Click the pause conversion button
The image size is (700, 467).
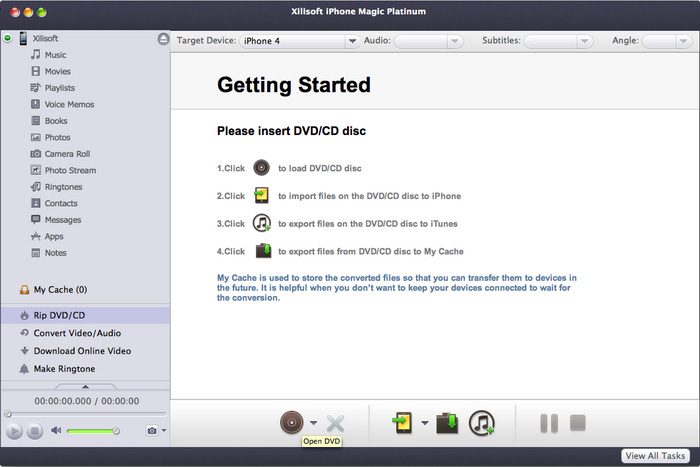coord(549,423)
